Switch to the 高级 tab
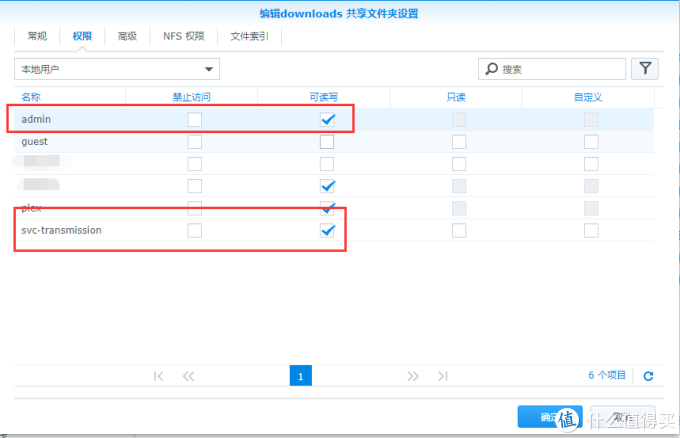The width and height of the screenshot is (680, 438). click(x=128, y=36)
